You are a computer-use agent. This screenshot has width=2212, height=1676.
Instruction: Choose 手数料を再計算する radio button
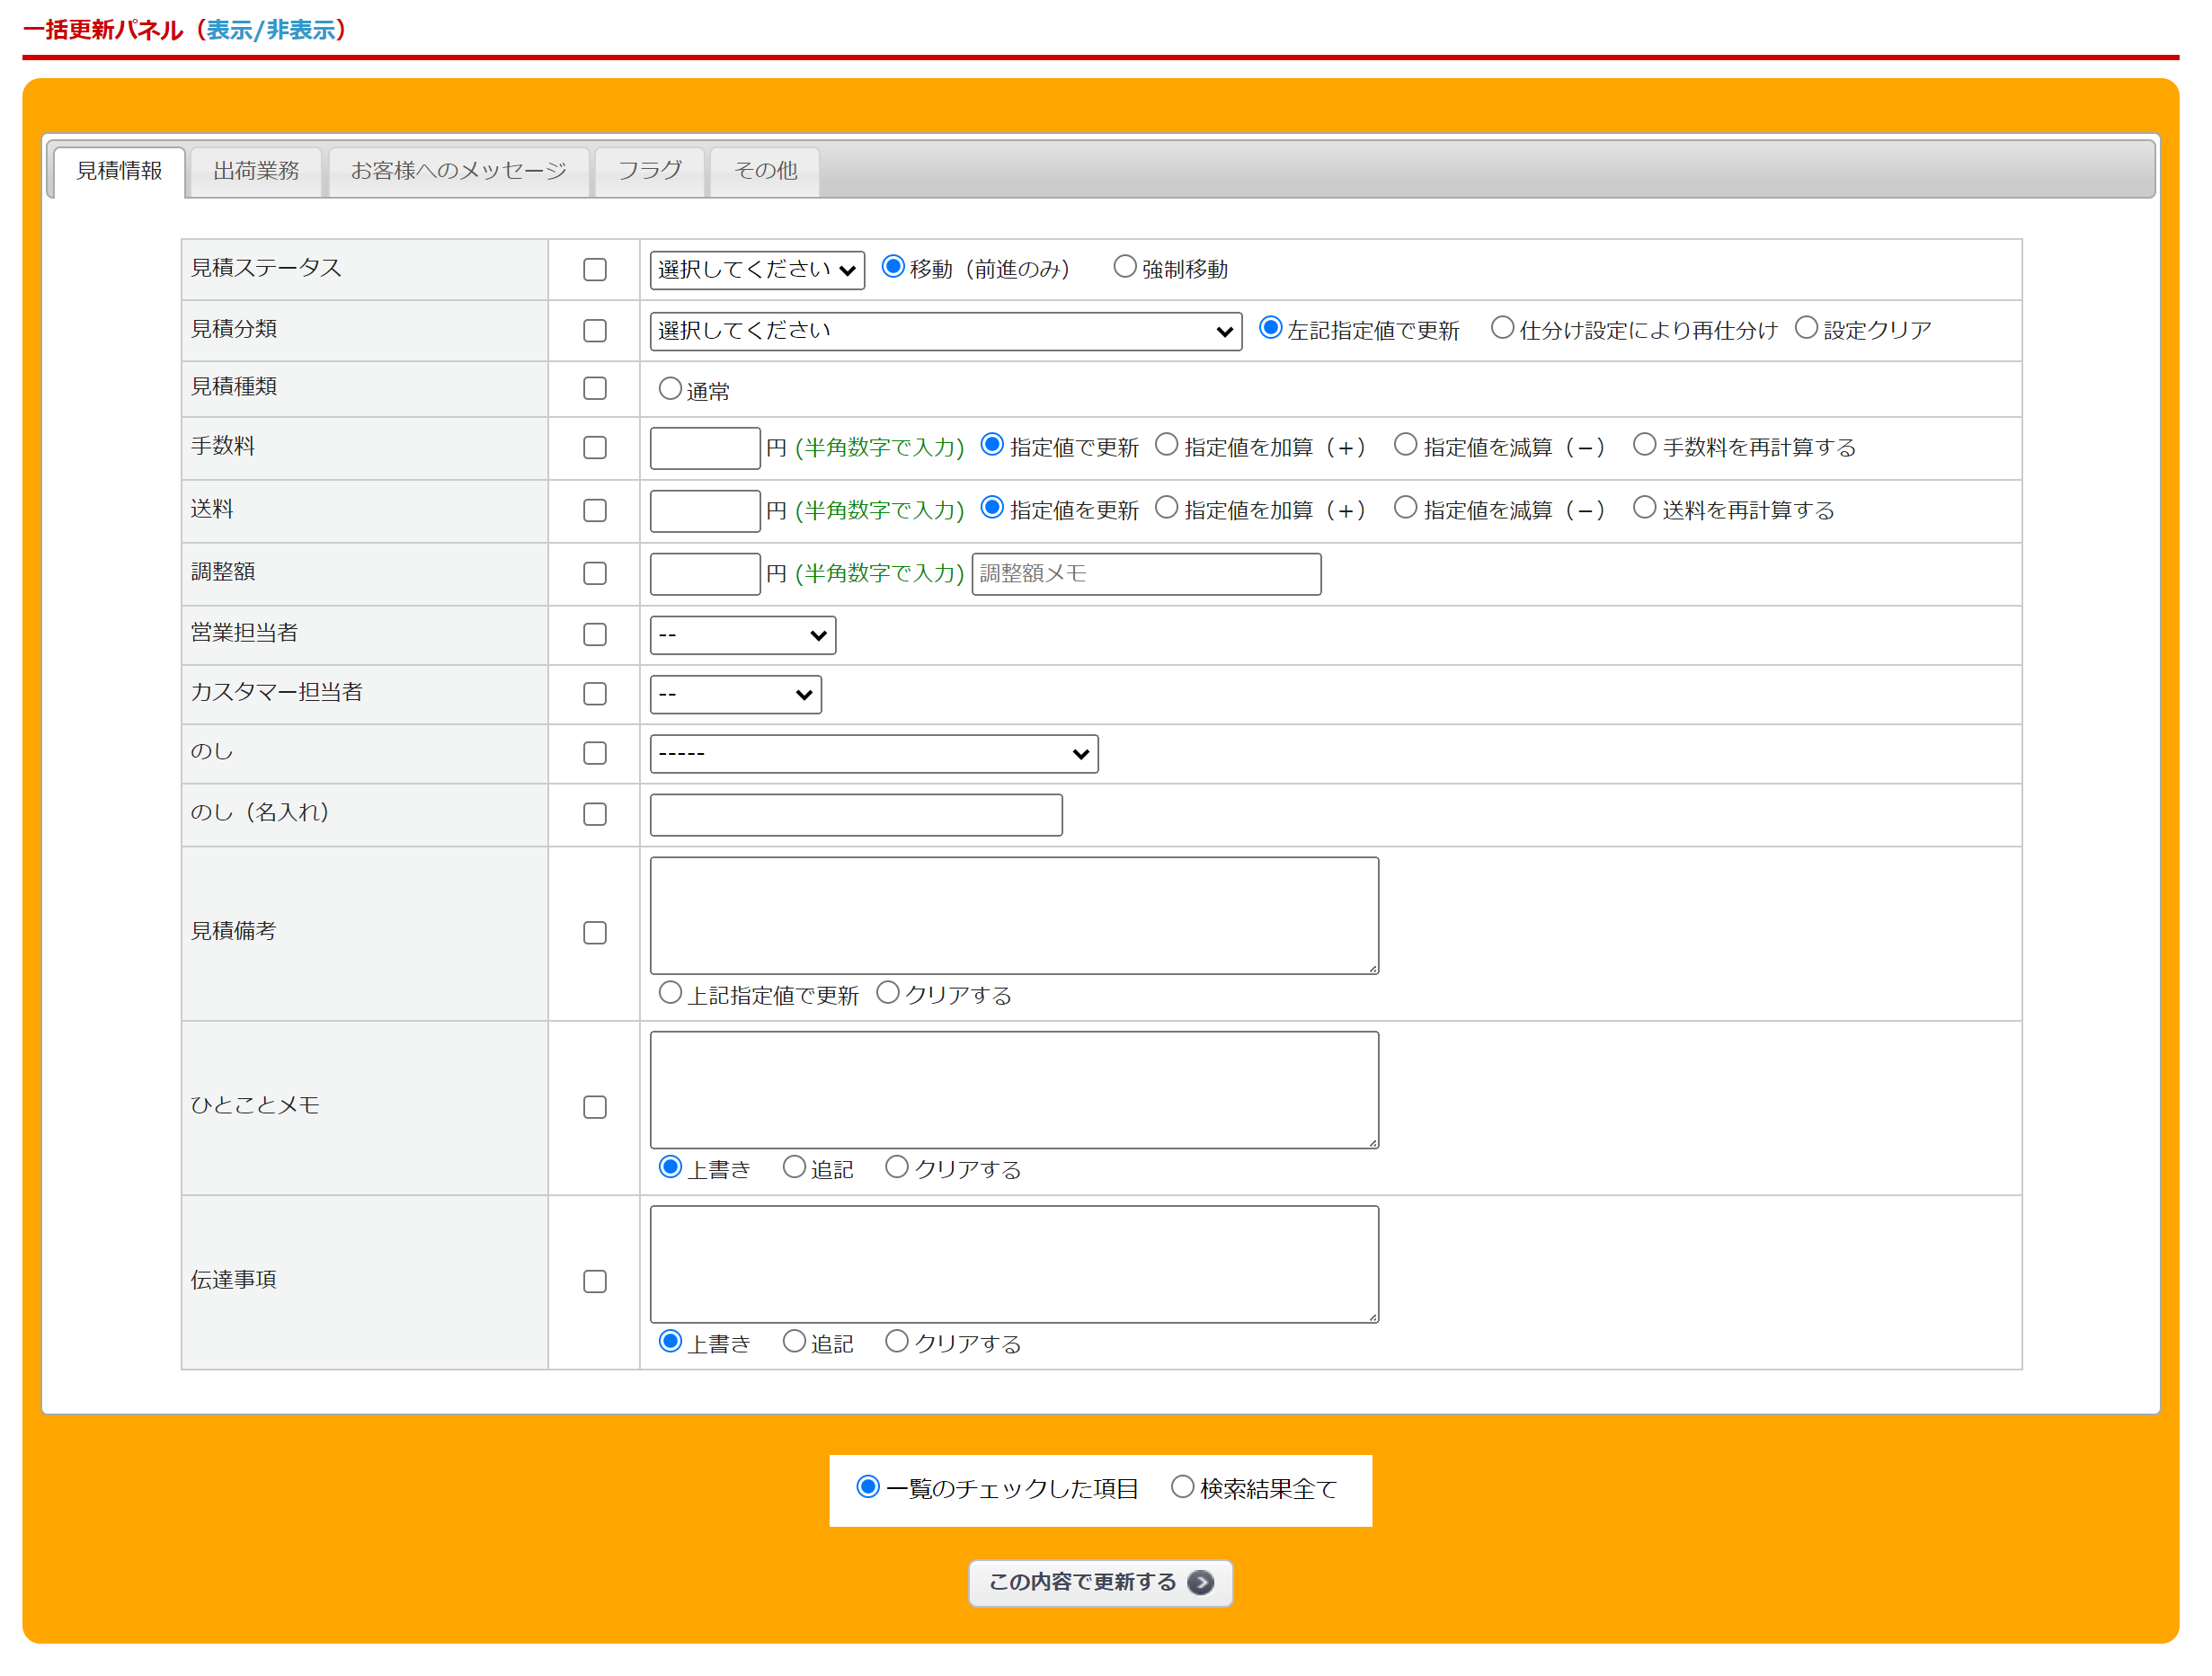(x=1644, y=445)
